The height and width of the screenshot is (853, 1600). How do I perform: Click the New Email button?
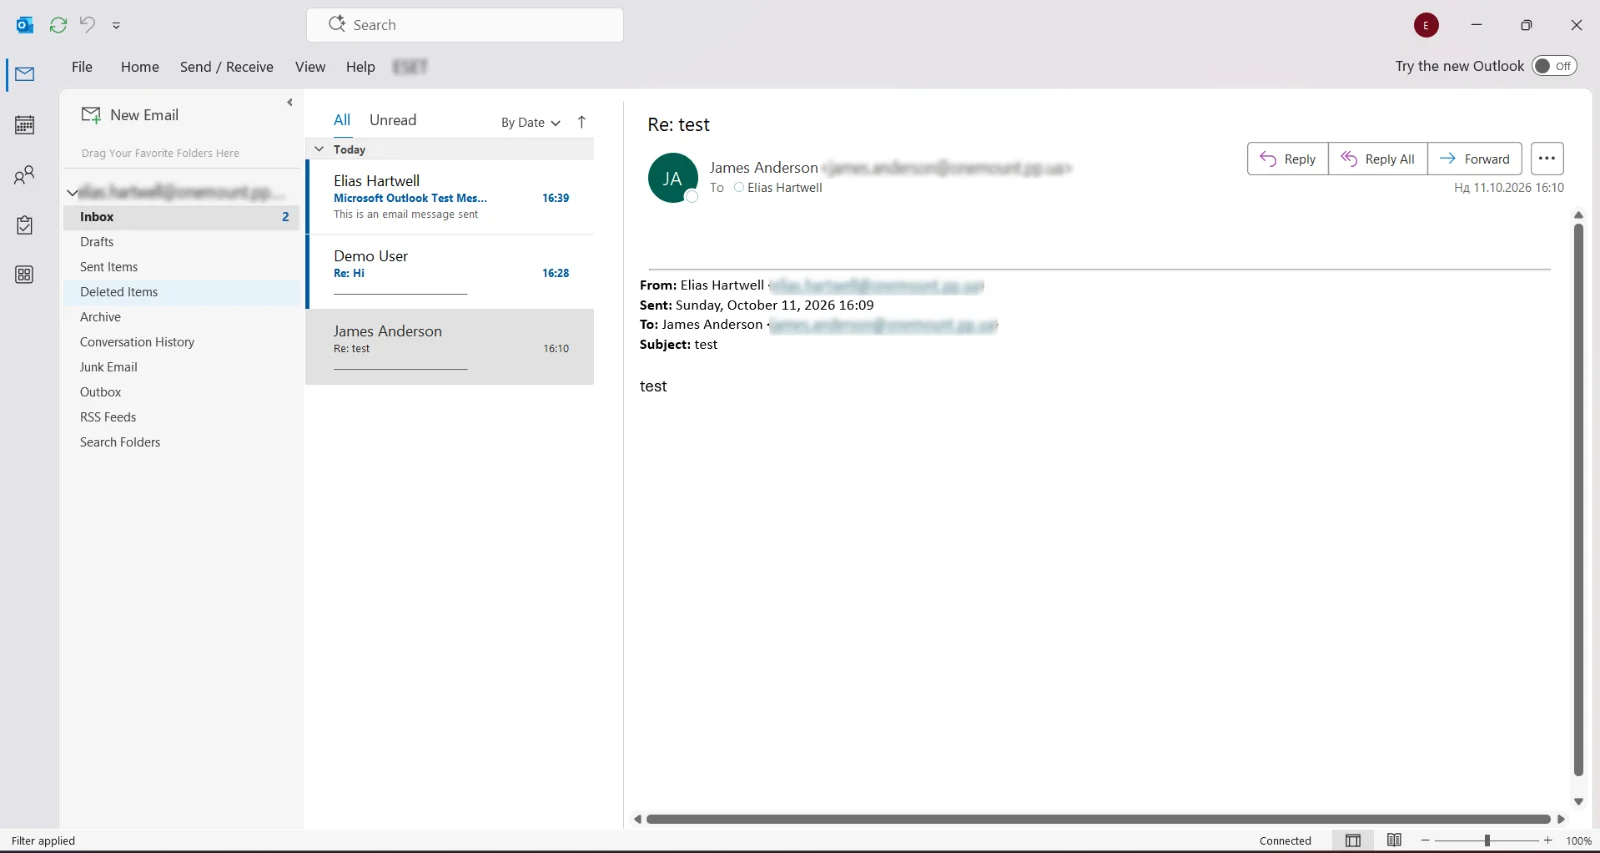pos(130,115)
